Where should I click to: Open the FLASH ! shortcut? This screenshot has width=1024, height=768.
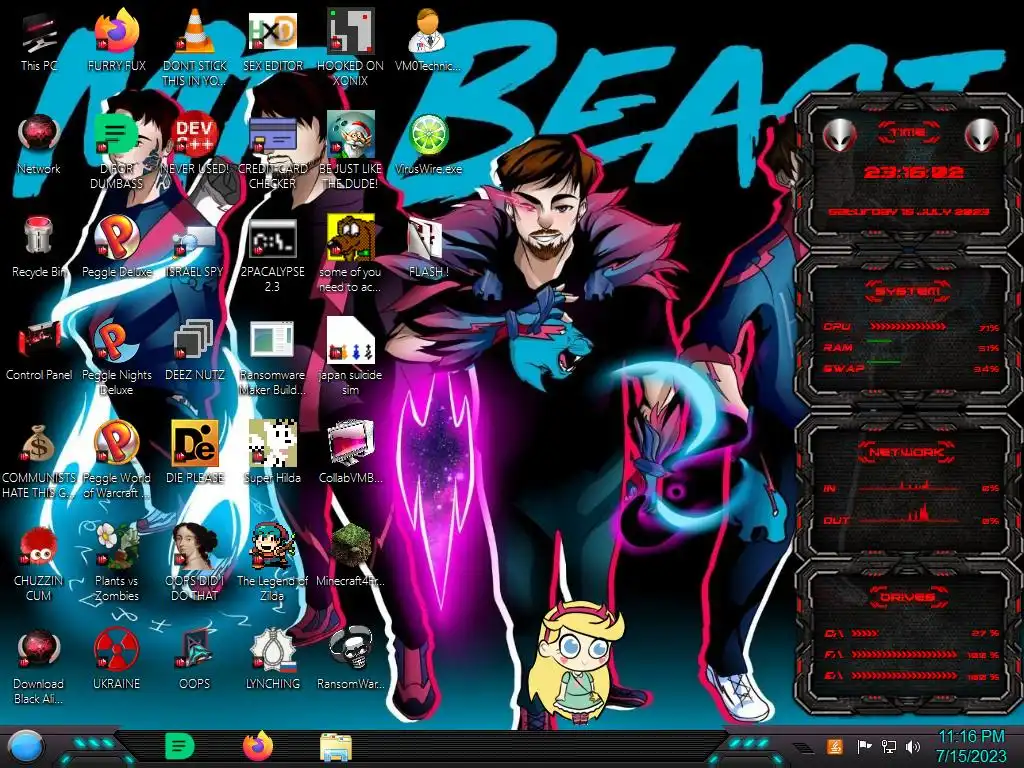pyautogui.click(x=428, y=246)
